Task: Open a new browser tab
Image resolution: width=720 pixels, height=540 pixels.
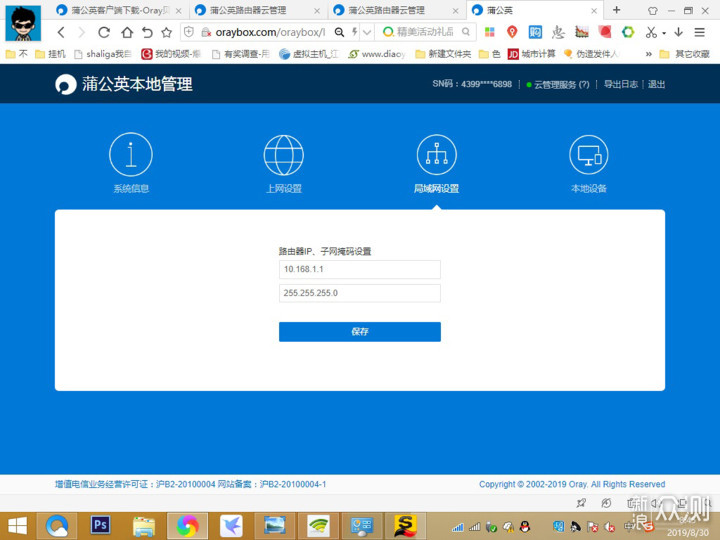Action: [616, 10]
